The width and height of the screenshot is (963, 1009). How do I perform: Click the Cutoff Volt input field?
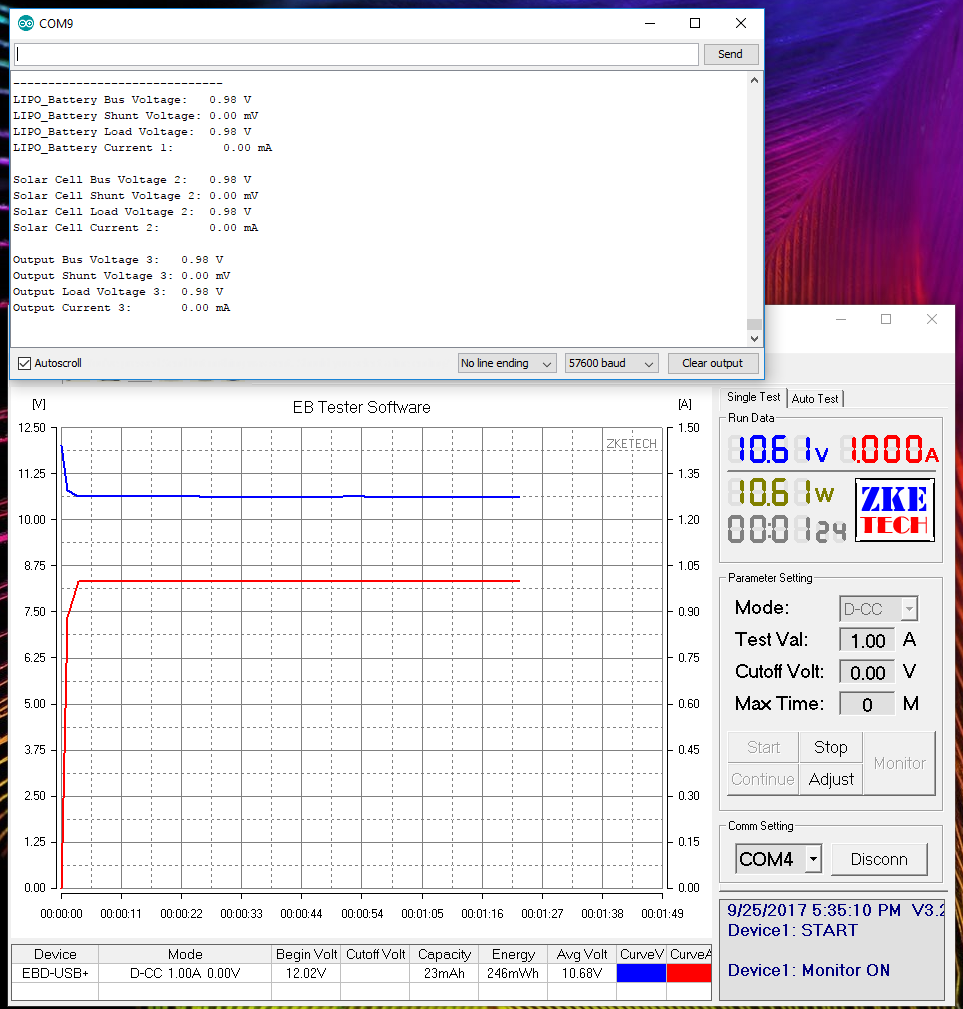tap(867, 672)
